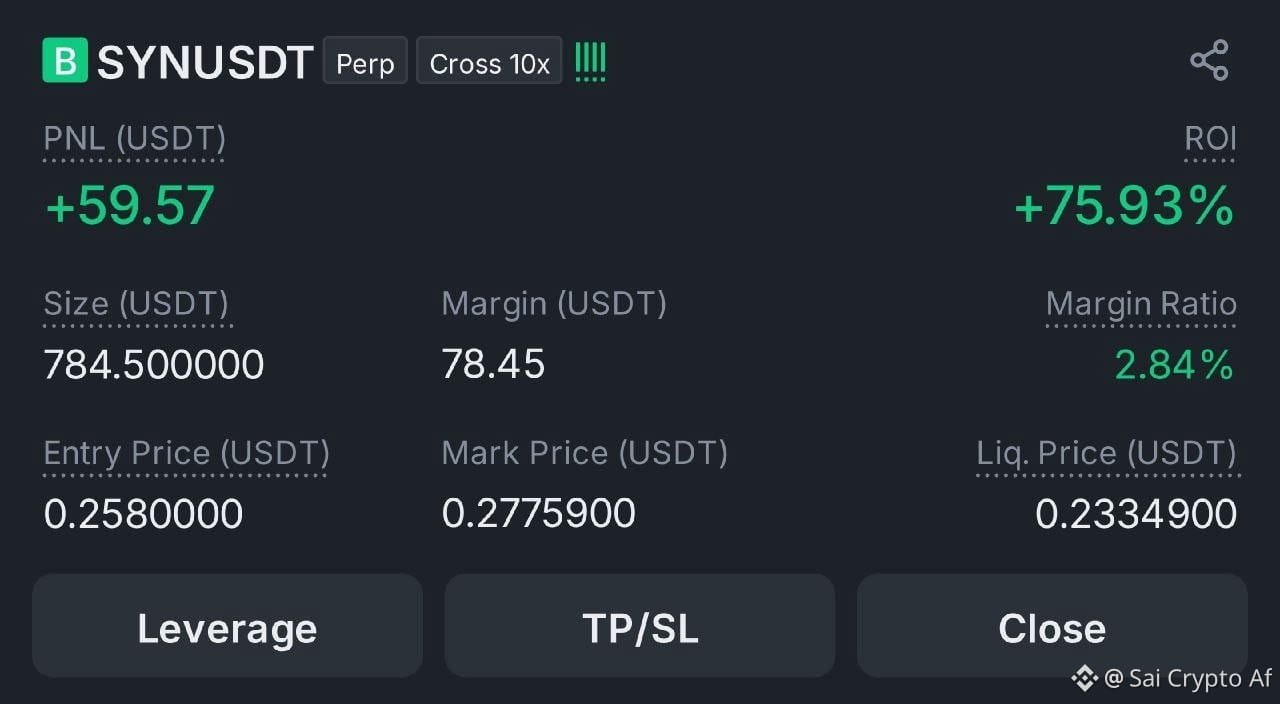The width and height of the screenshot is (1280, 704).
Task: Open the TP/SL settings button
Action: click(640, 626)
